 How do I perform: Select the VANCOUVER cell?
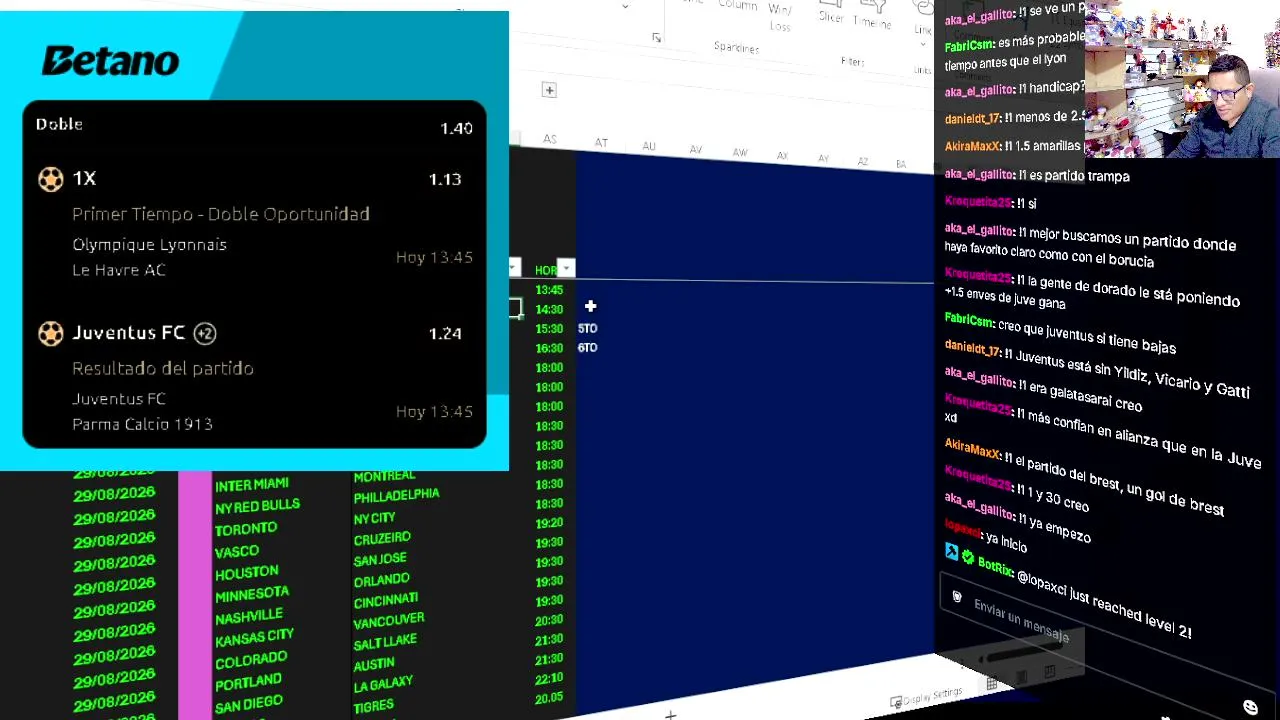[389, 621]
